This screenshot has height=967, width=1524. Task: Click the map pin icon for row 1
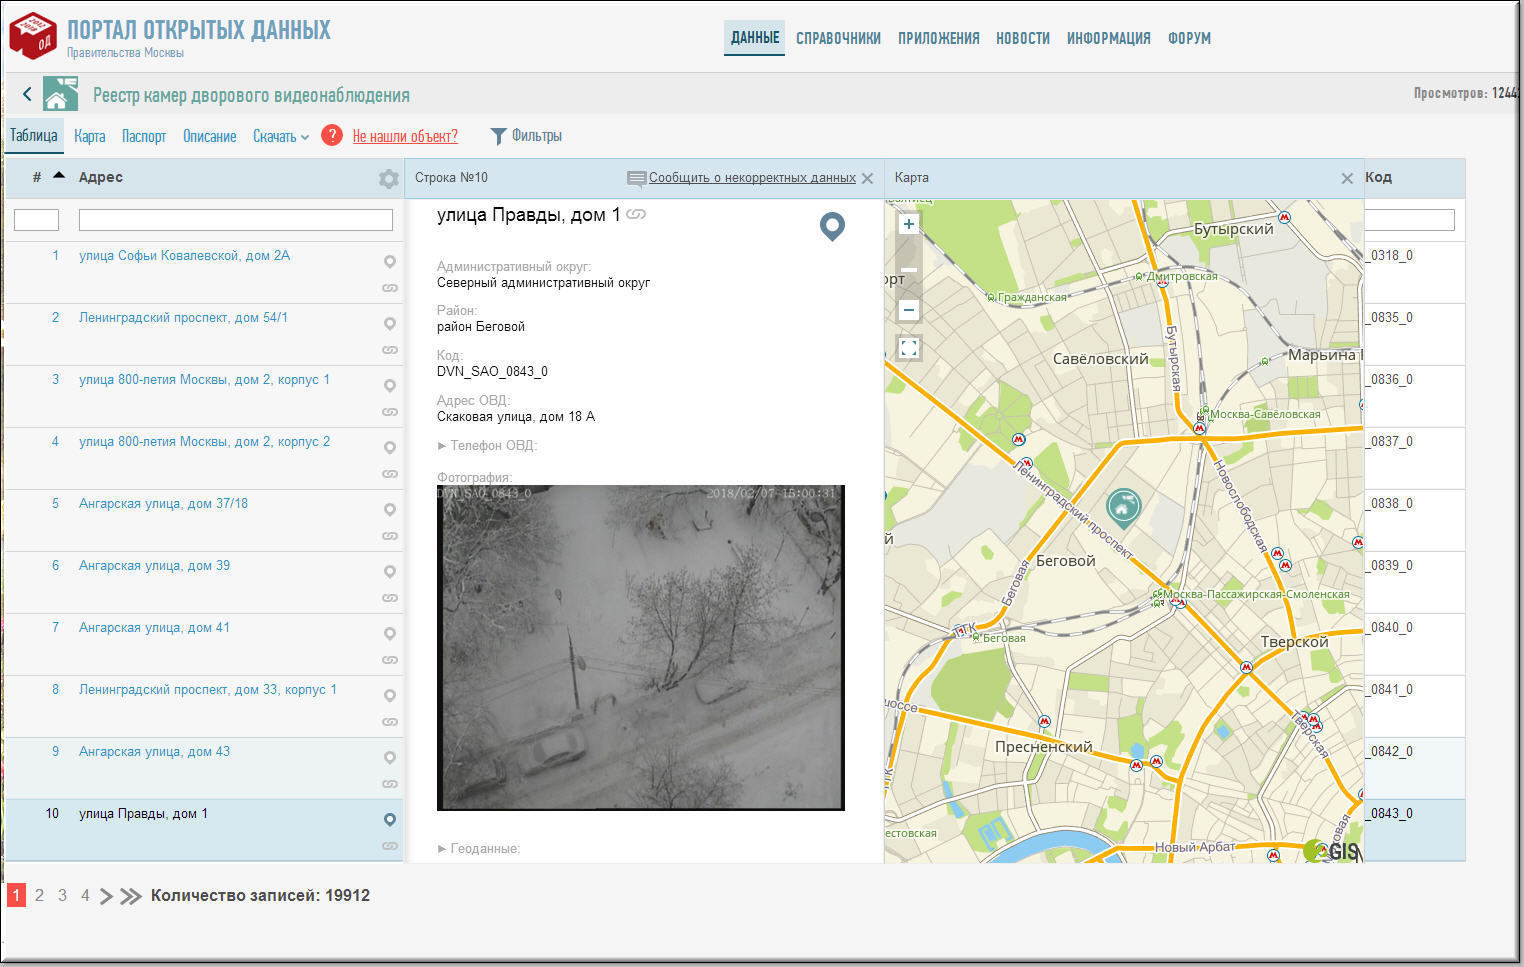coord(390,261)
